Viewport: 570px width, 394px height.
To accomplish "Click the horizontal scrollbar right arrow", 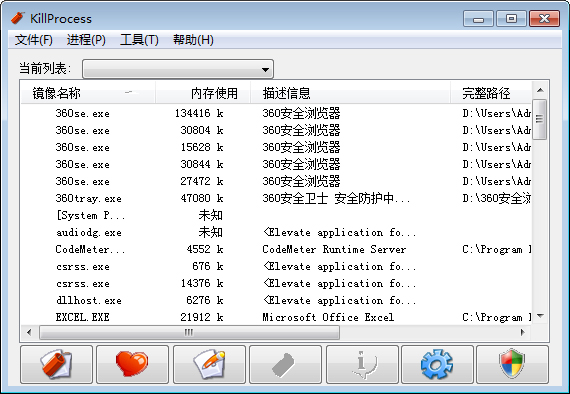I will click(523, 332).
